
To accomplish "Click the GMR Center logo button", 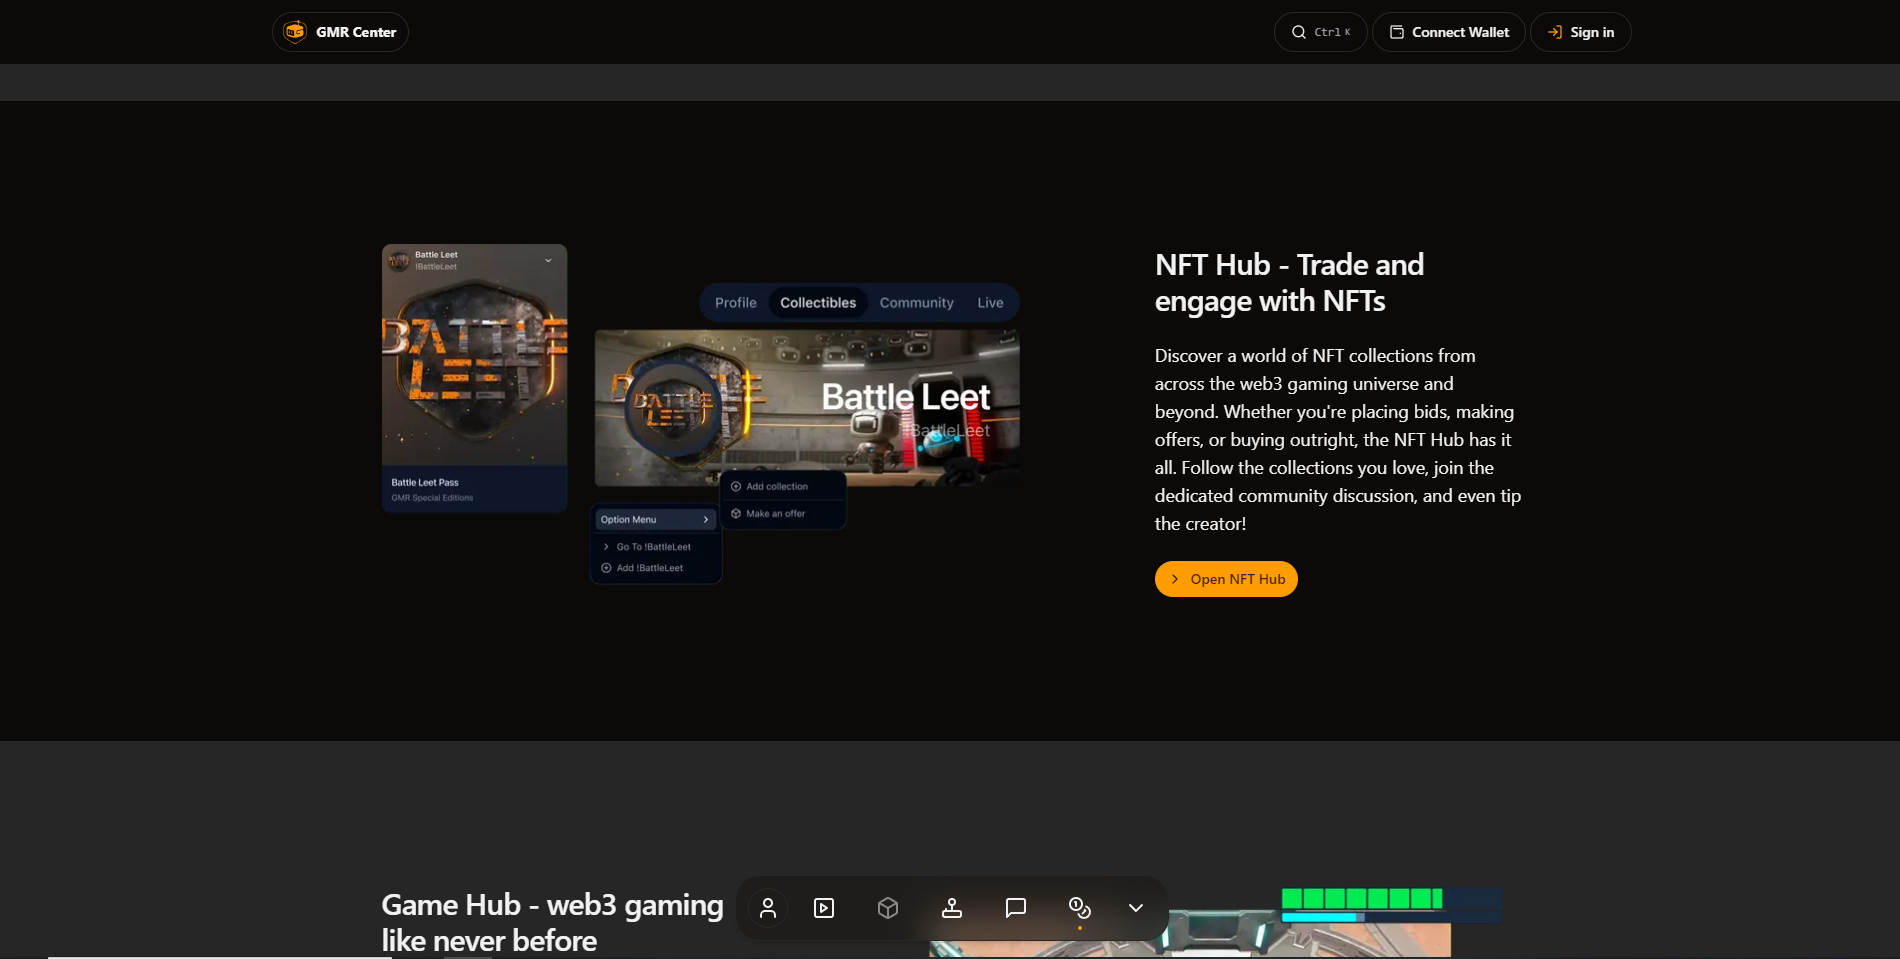I will click(x=340, y=32).
